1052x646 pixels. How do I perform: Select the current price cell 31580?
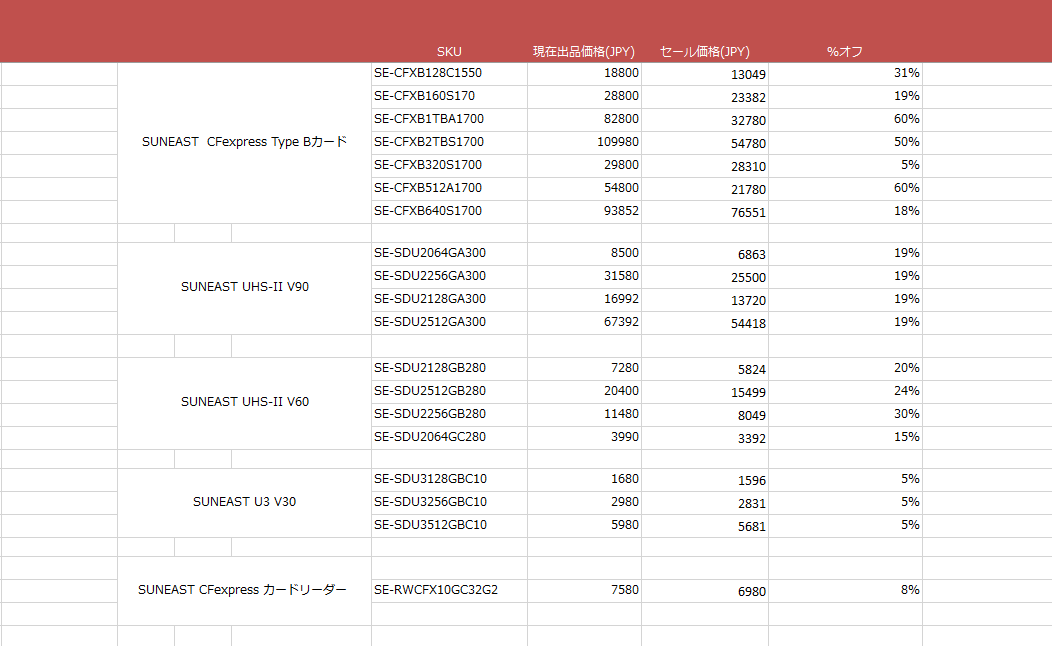[x=584, y=276]
